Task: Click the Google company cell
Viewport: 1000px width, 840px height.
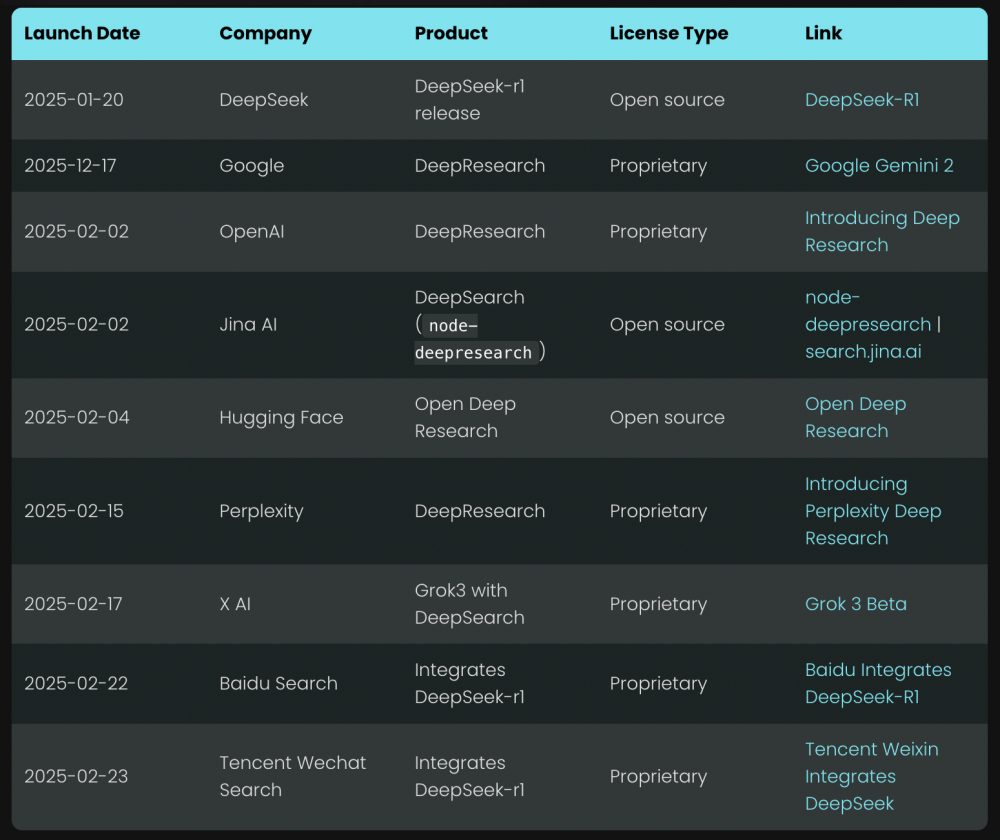Action: pyautogui.click(x=252, y=165)
